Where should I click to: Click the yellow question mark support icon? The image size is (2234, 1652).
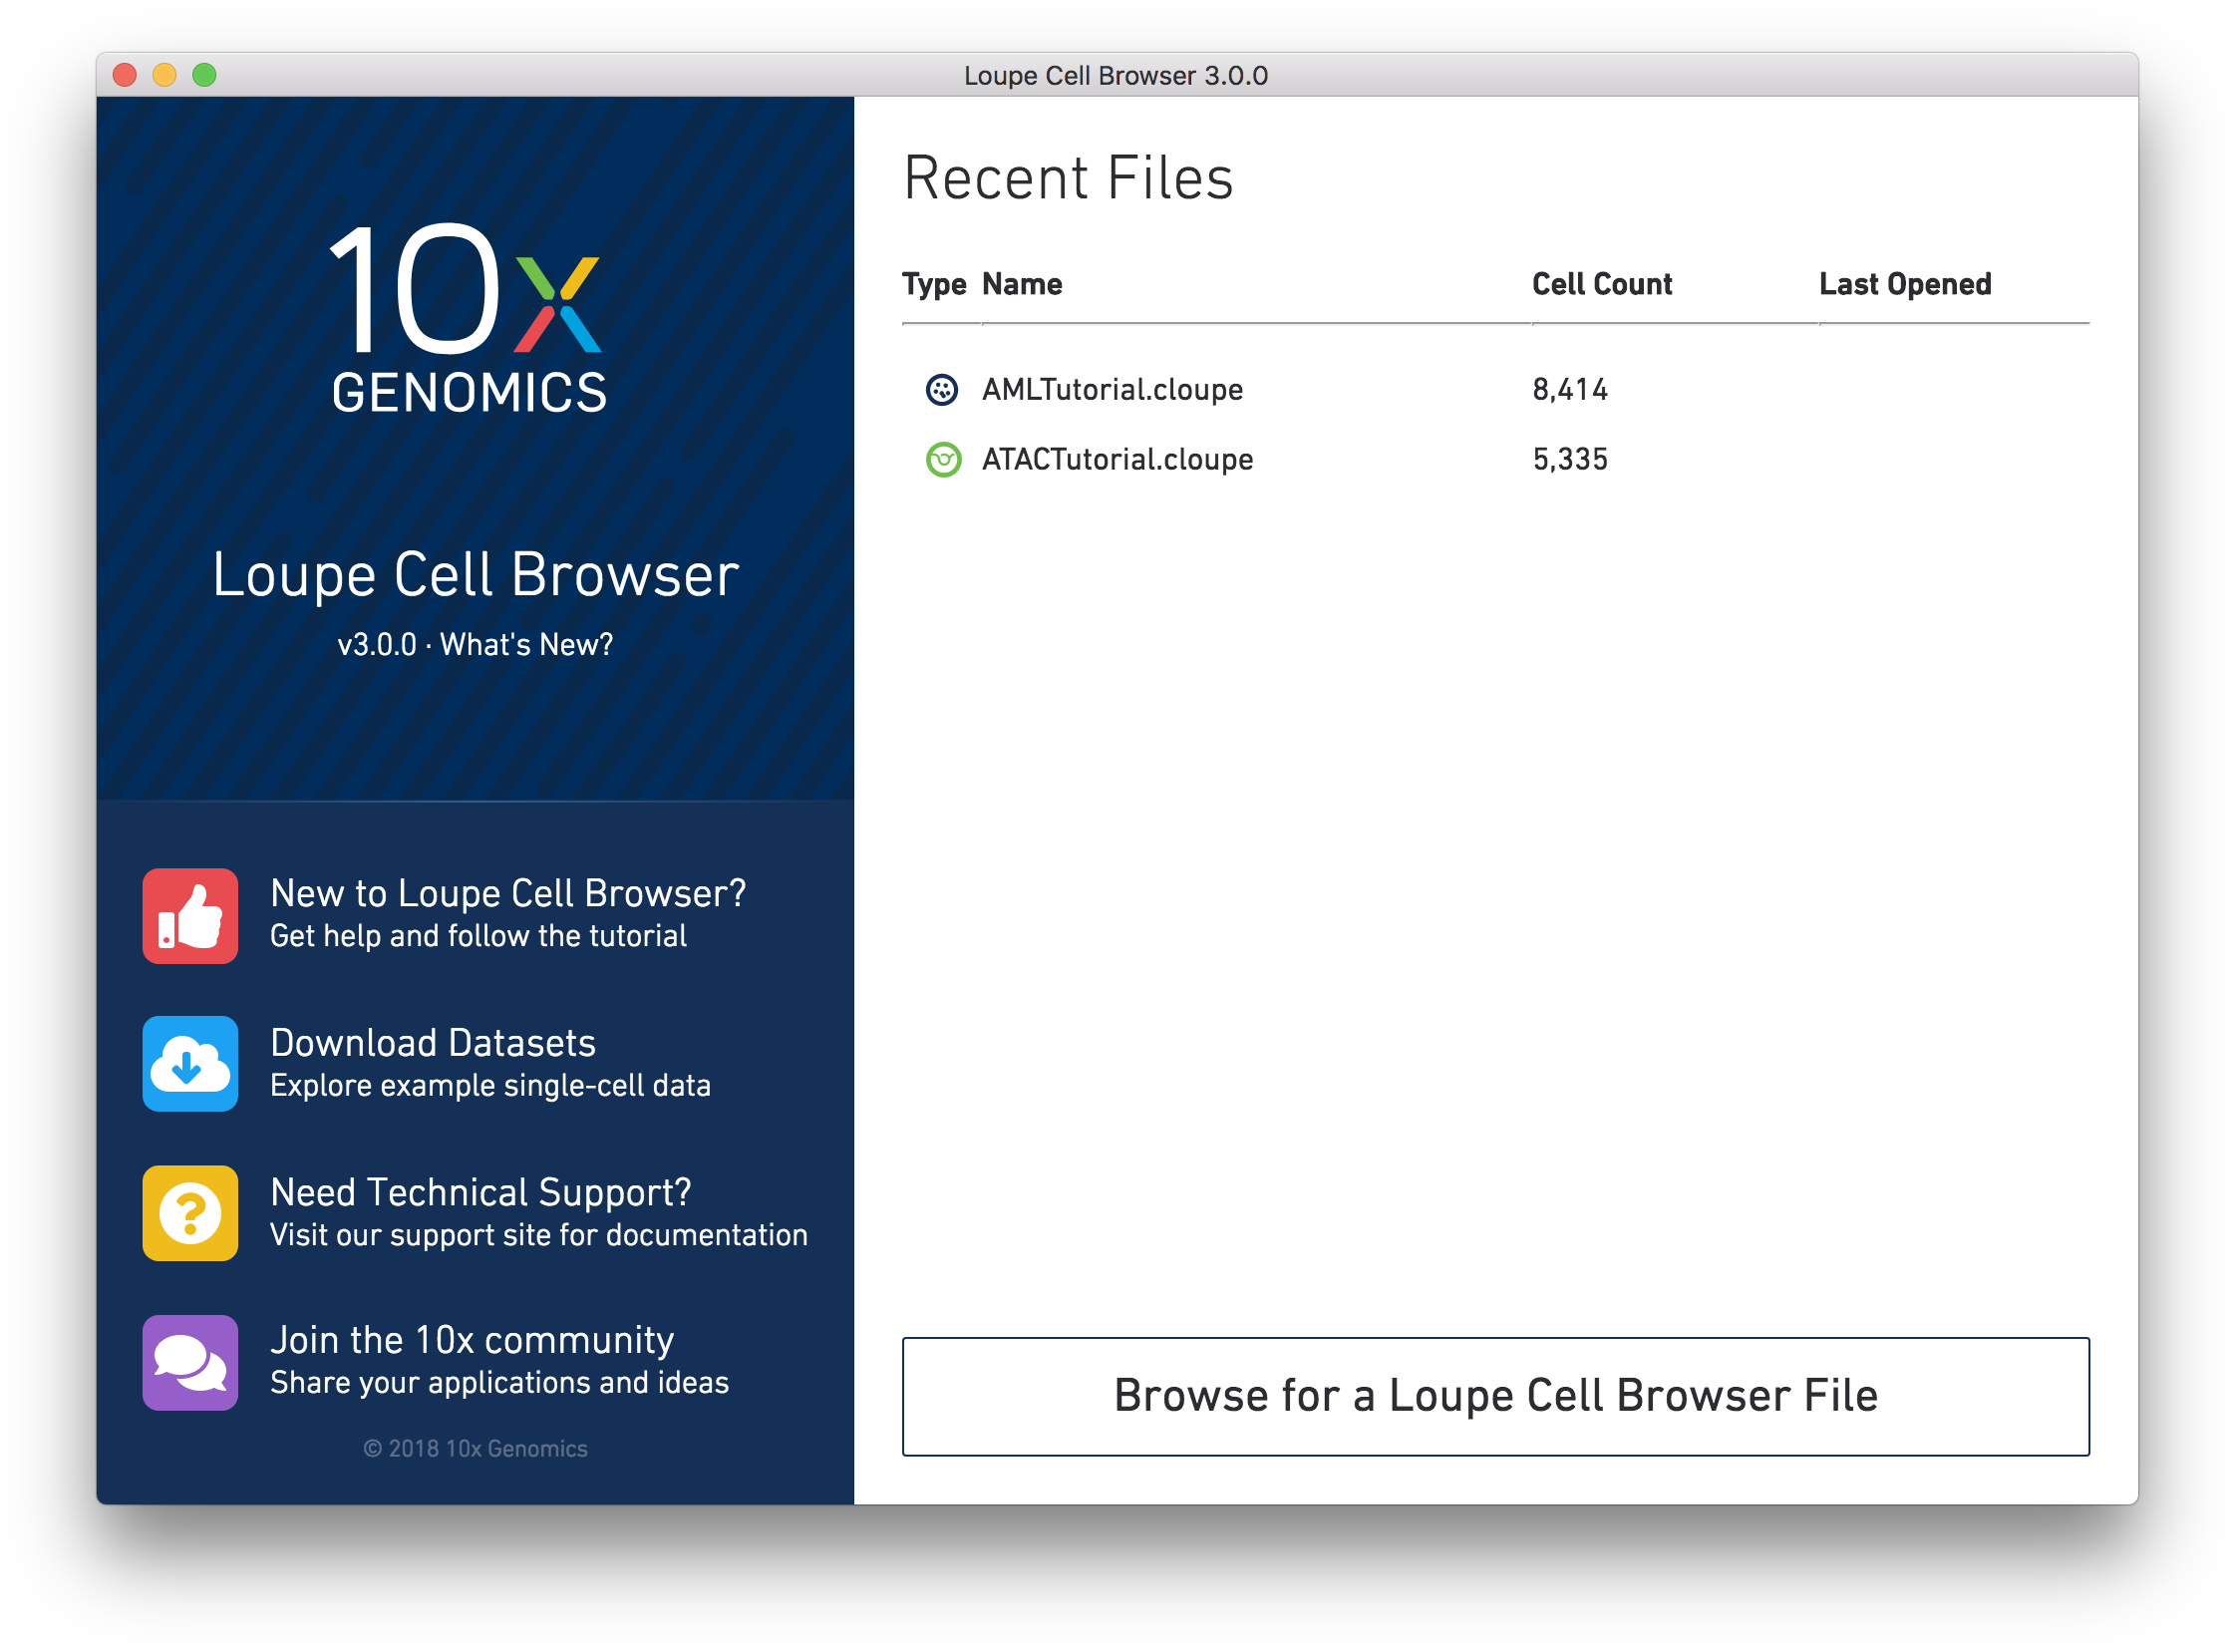(x=190, y=1213)
